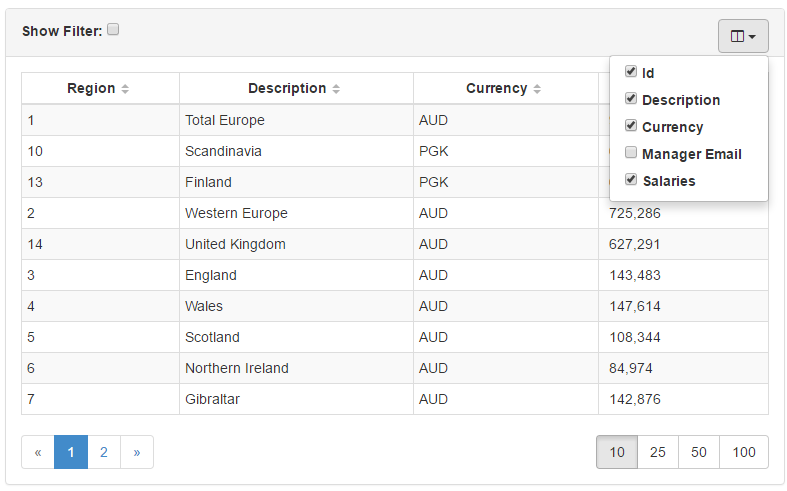Check the Manager Email column checkbox
Viewport: 787px width, 491px height.
(x=631, y=153)
